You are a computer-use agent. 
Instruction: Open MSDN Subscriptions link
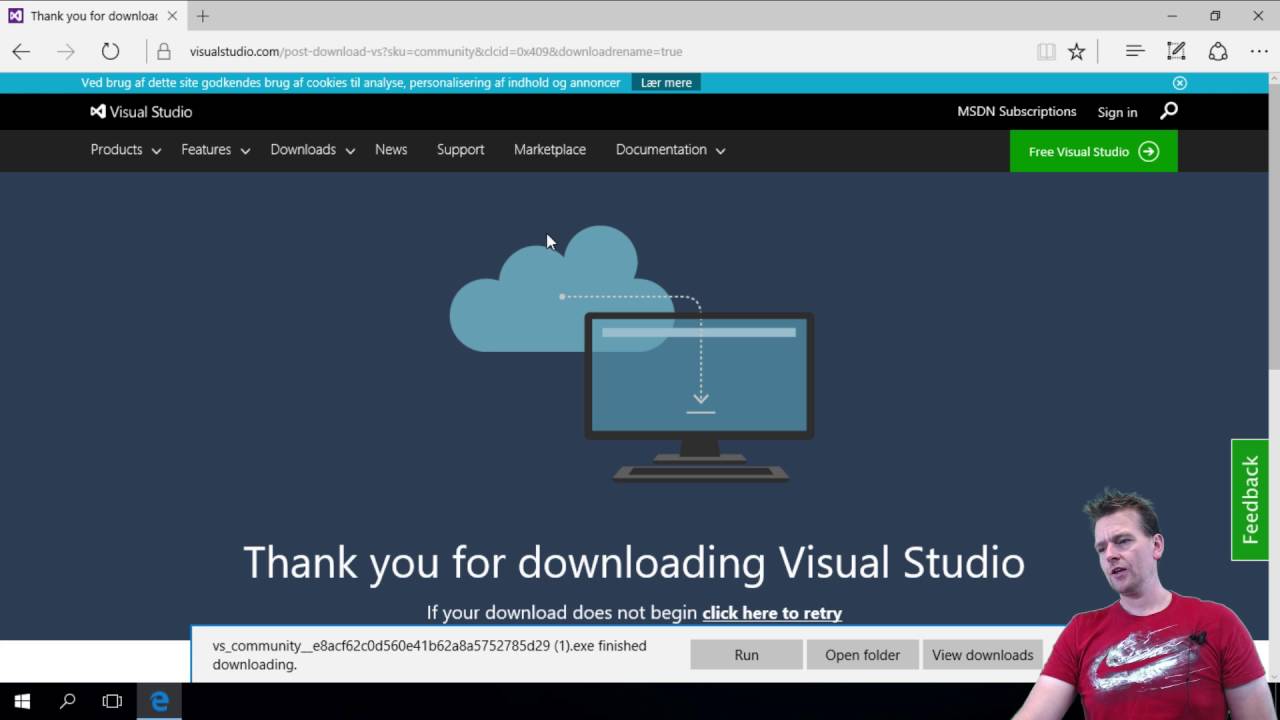pyautogui.click(x=1017, y=112)
